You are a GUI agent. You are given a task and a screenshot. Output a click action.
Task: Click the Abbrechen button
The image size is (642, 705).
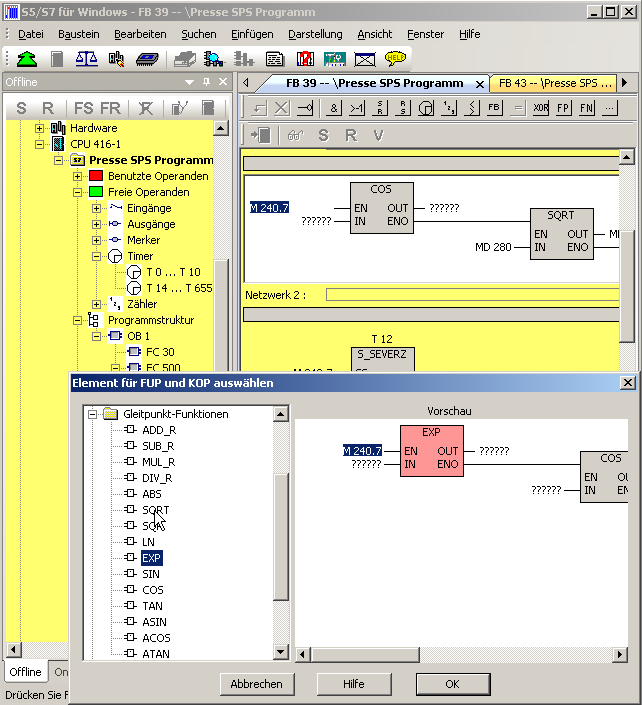point(257,684)
